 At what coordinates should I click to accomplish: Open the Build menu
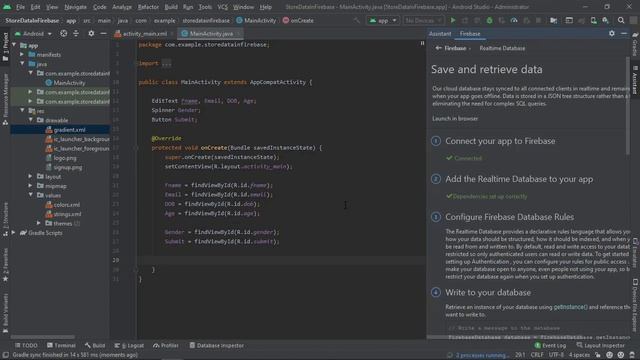point(171,7)
